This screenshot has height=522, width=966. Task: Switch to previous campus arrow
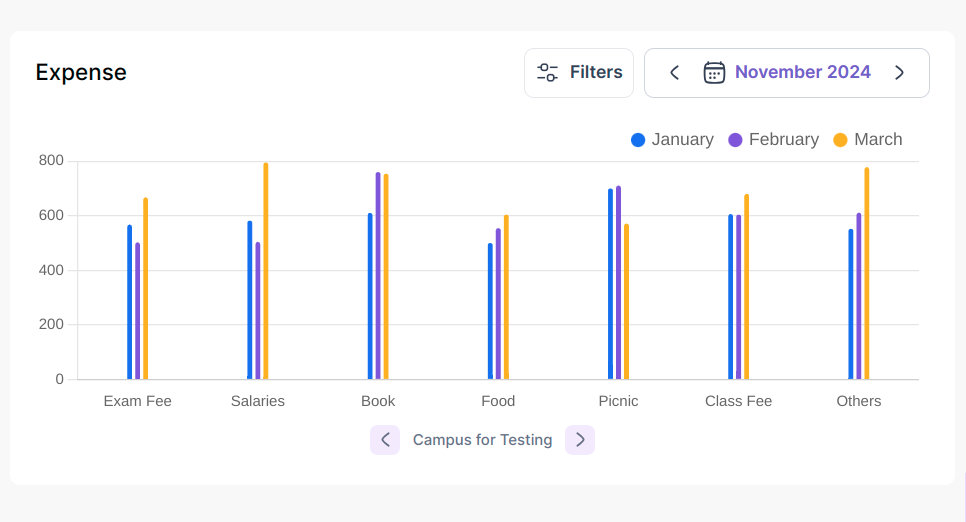385,440
